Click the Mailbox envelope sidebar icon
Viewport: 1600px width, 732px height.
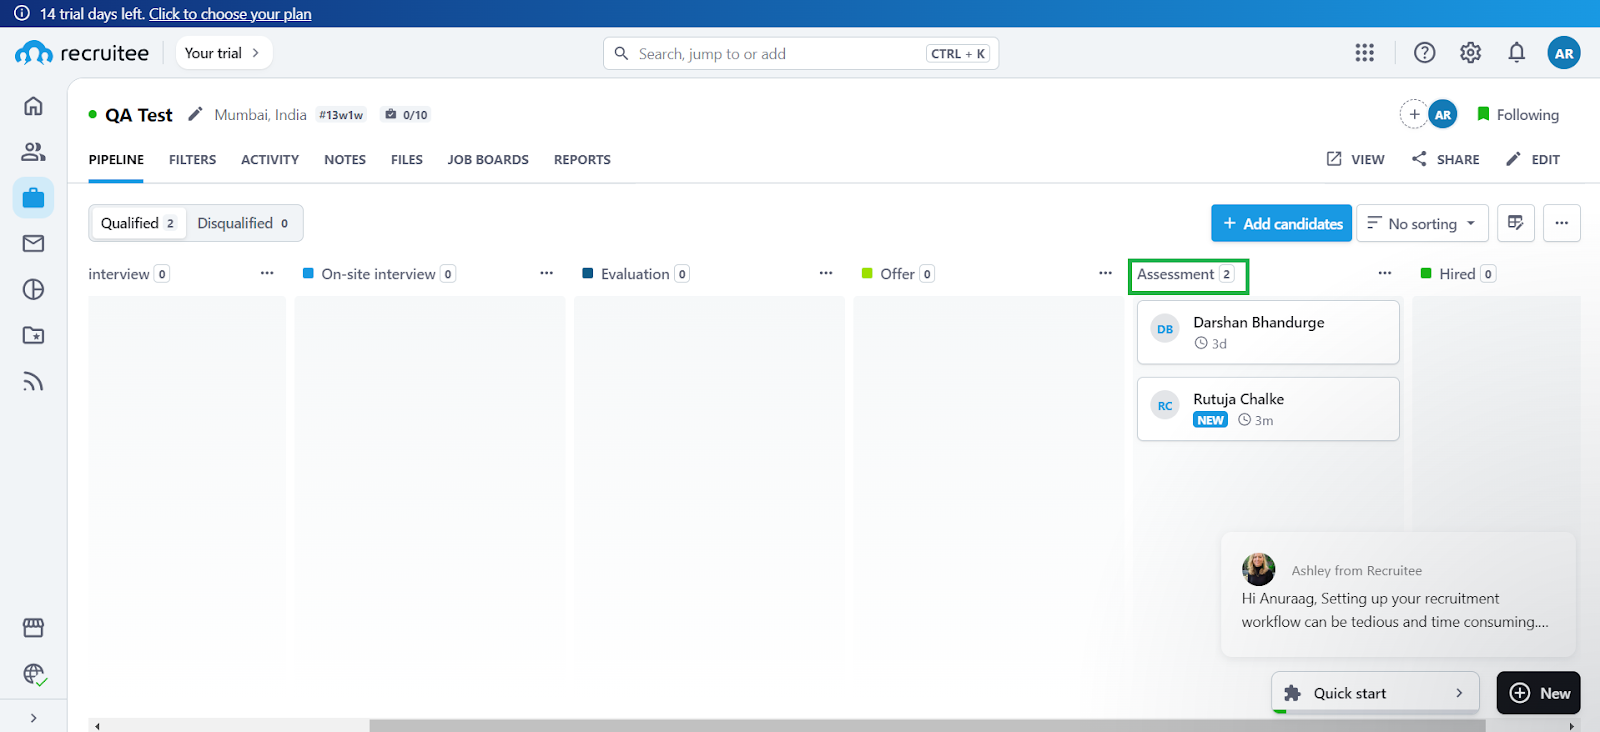[x=33, y=243]
